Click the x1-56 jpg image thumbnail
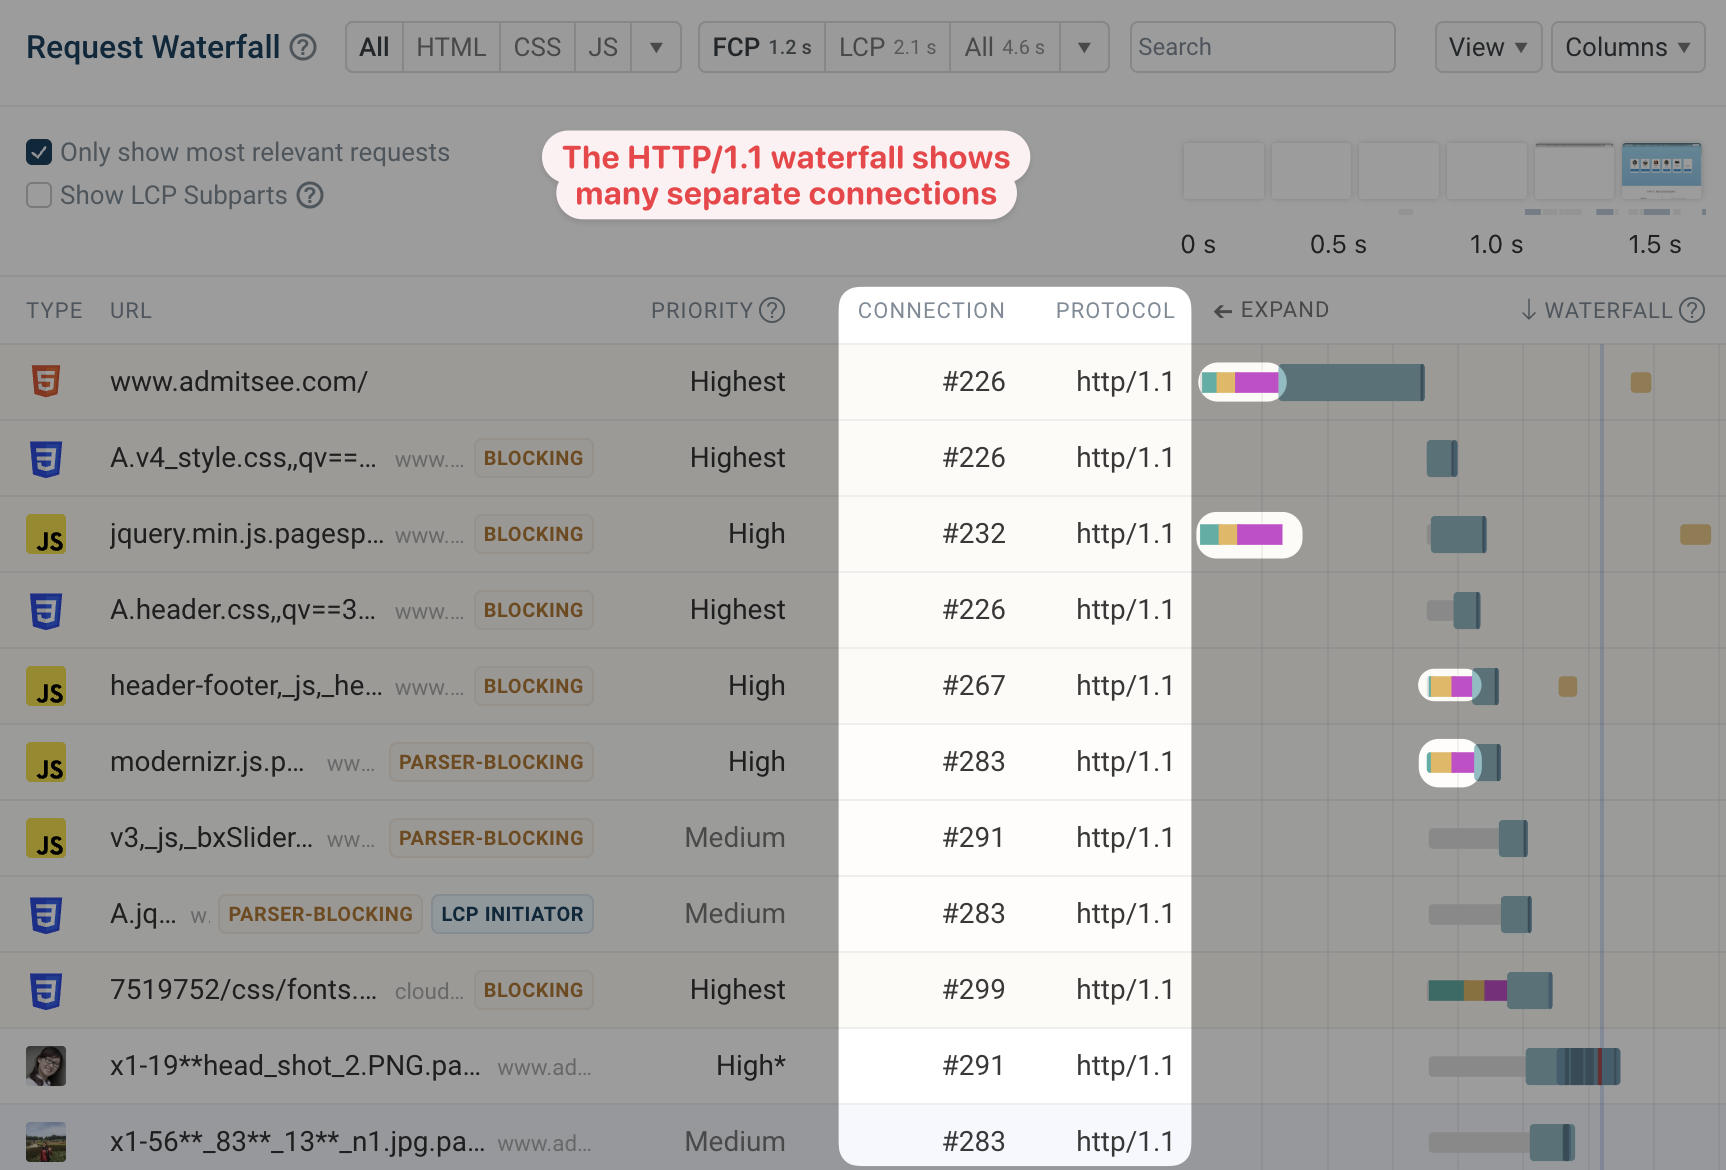Image resolution: width=1726 pixels, height=1170 pixels. point(46,1142)
